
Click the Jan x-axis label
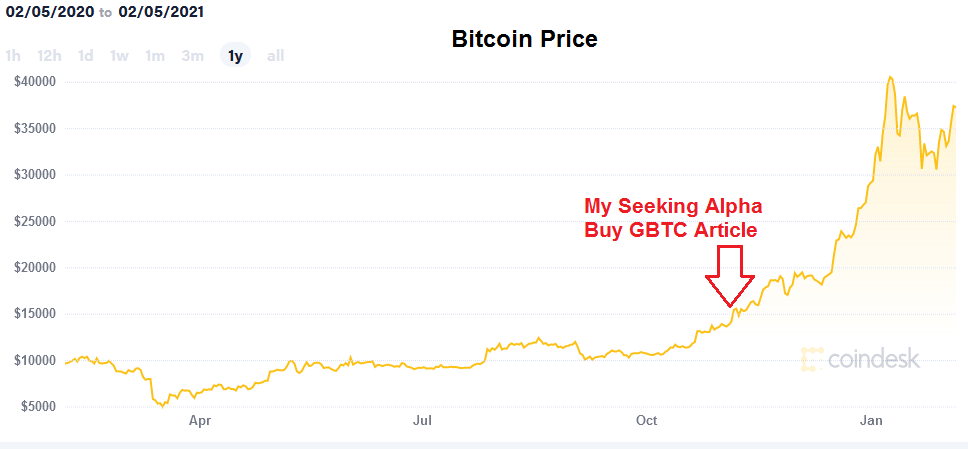point(873,422)
